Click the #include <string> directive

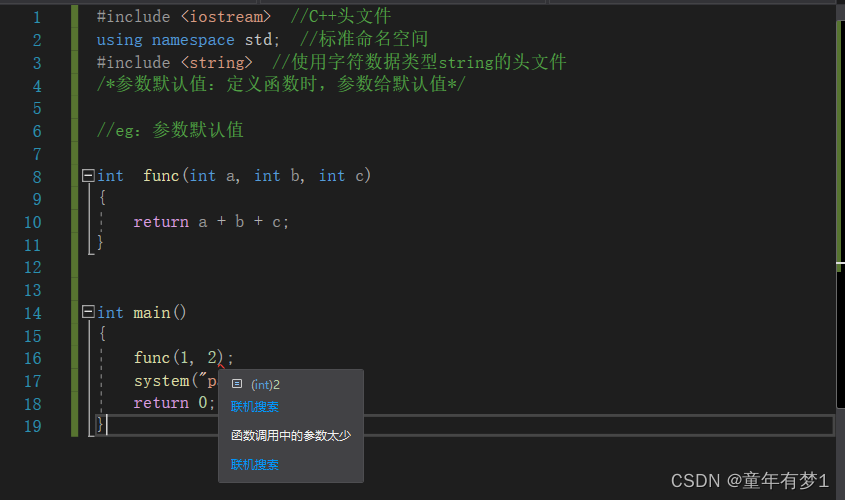coord(174,62)
